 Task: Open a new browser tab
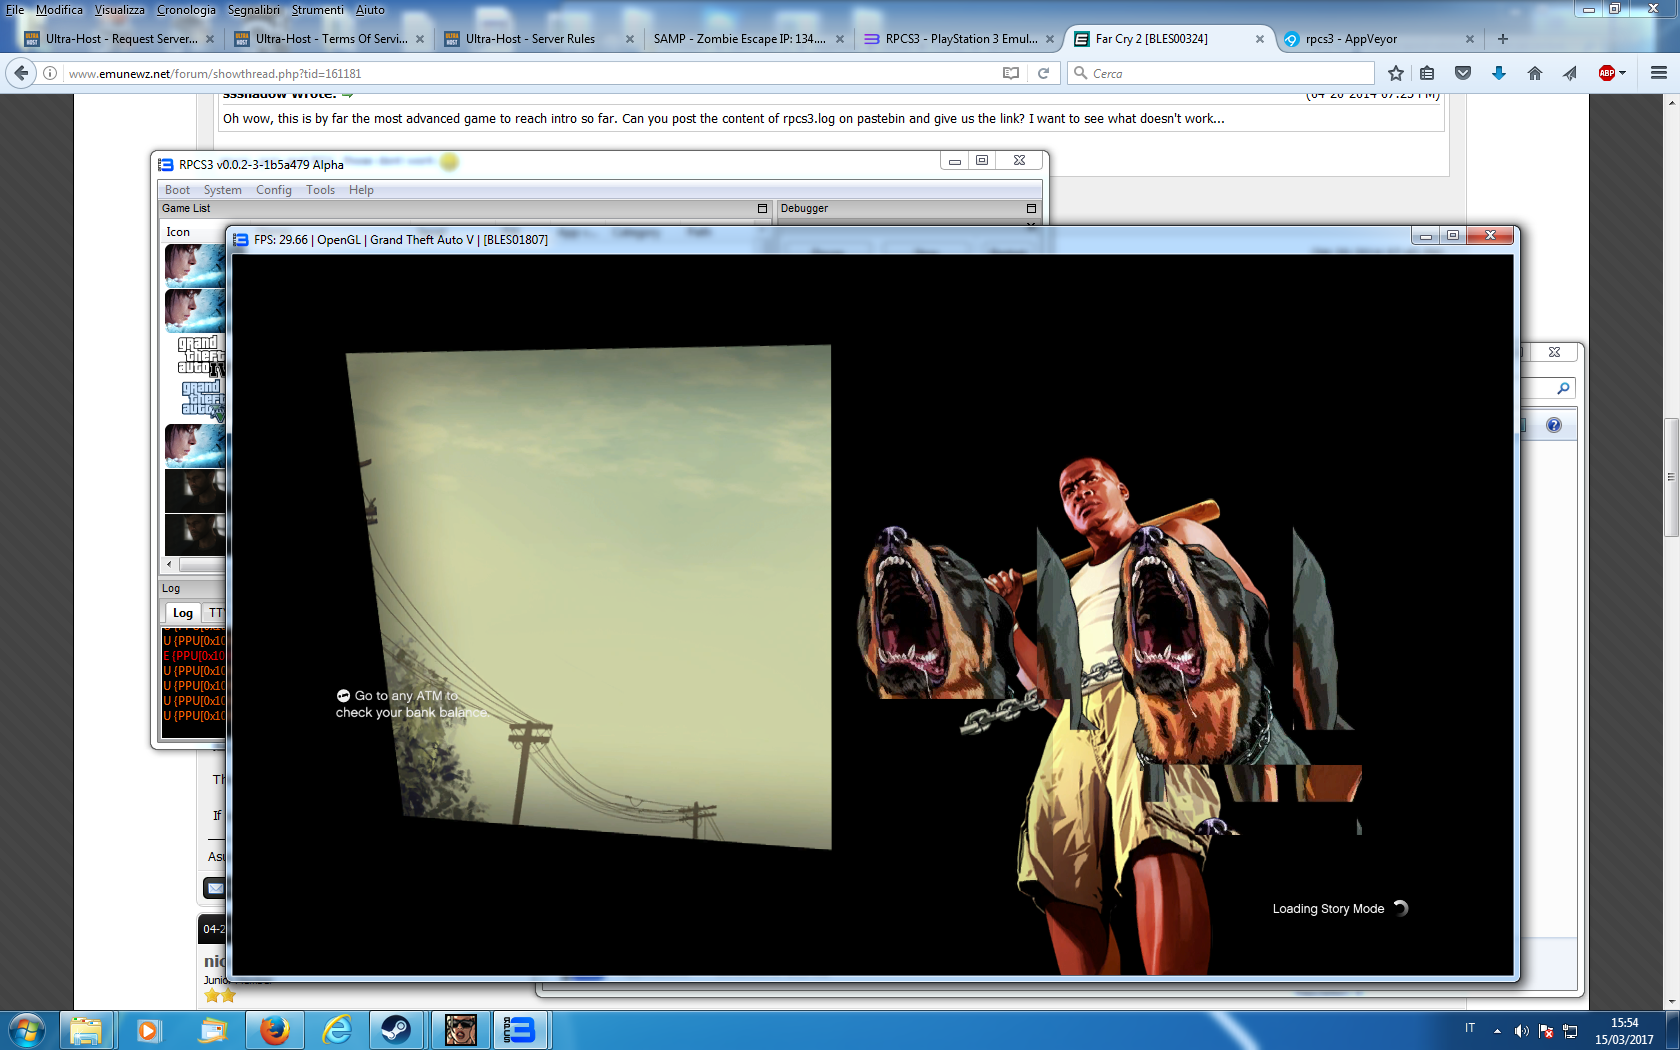[1502, 39]
